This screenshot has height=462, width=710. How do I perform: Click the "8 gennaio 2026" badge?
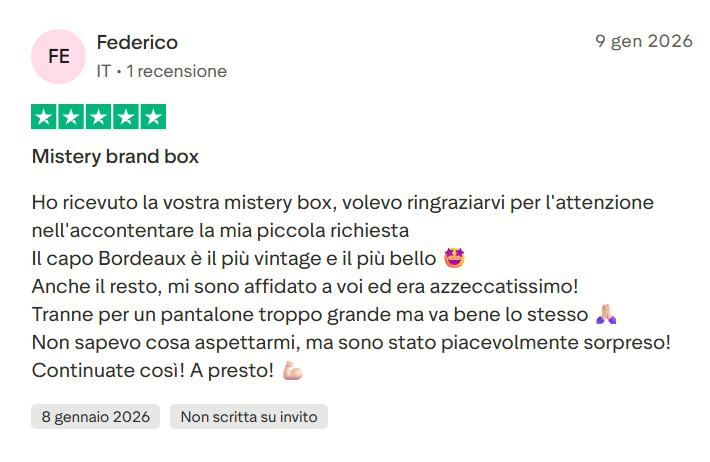[x=96, y=417]
